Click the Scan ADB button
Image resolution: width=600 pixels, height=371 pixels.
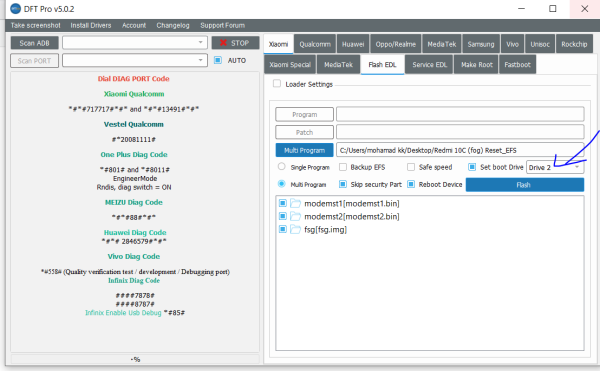[34, 43]
